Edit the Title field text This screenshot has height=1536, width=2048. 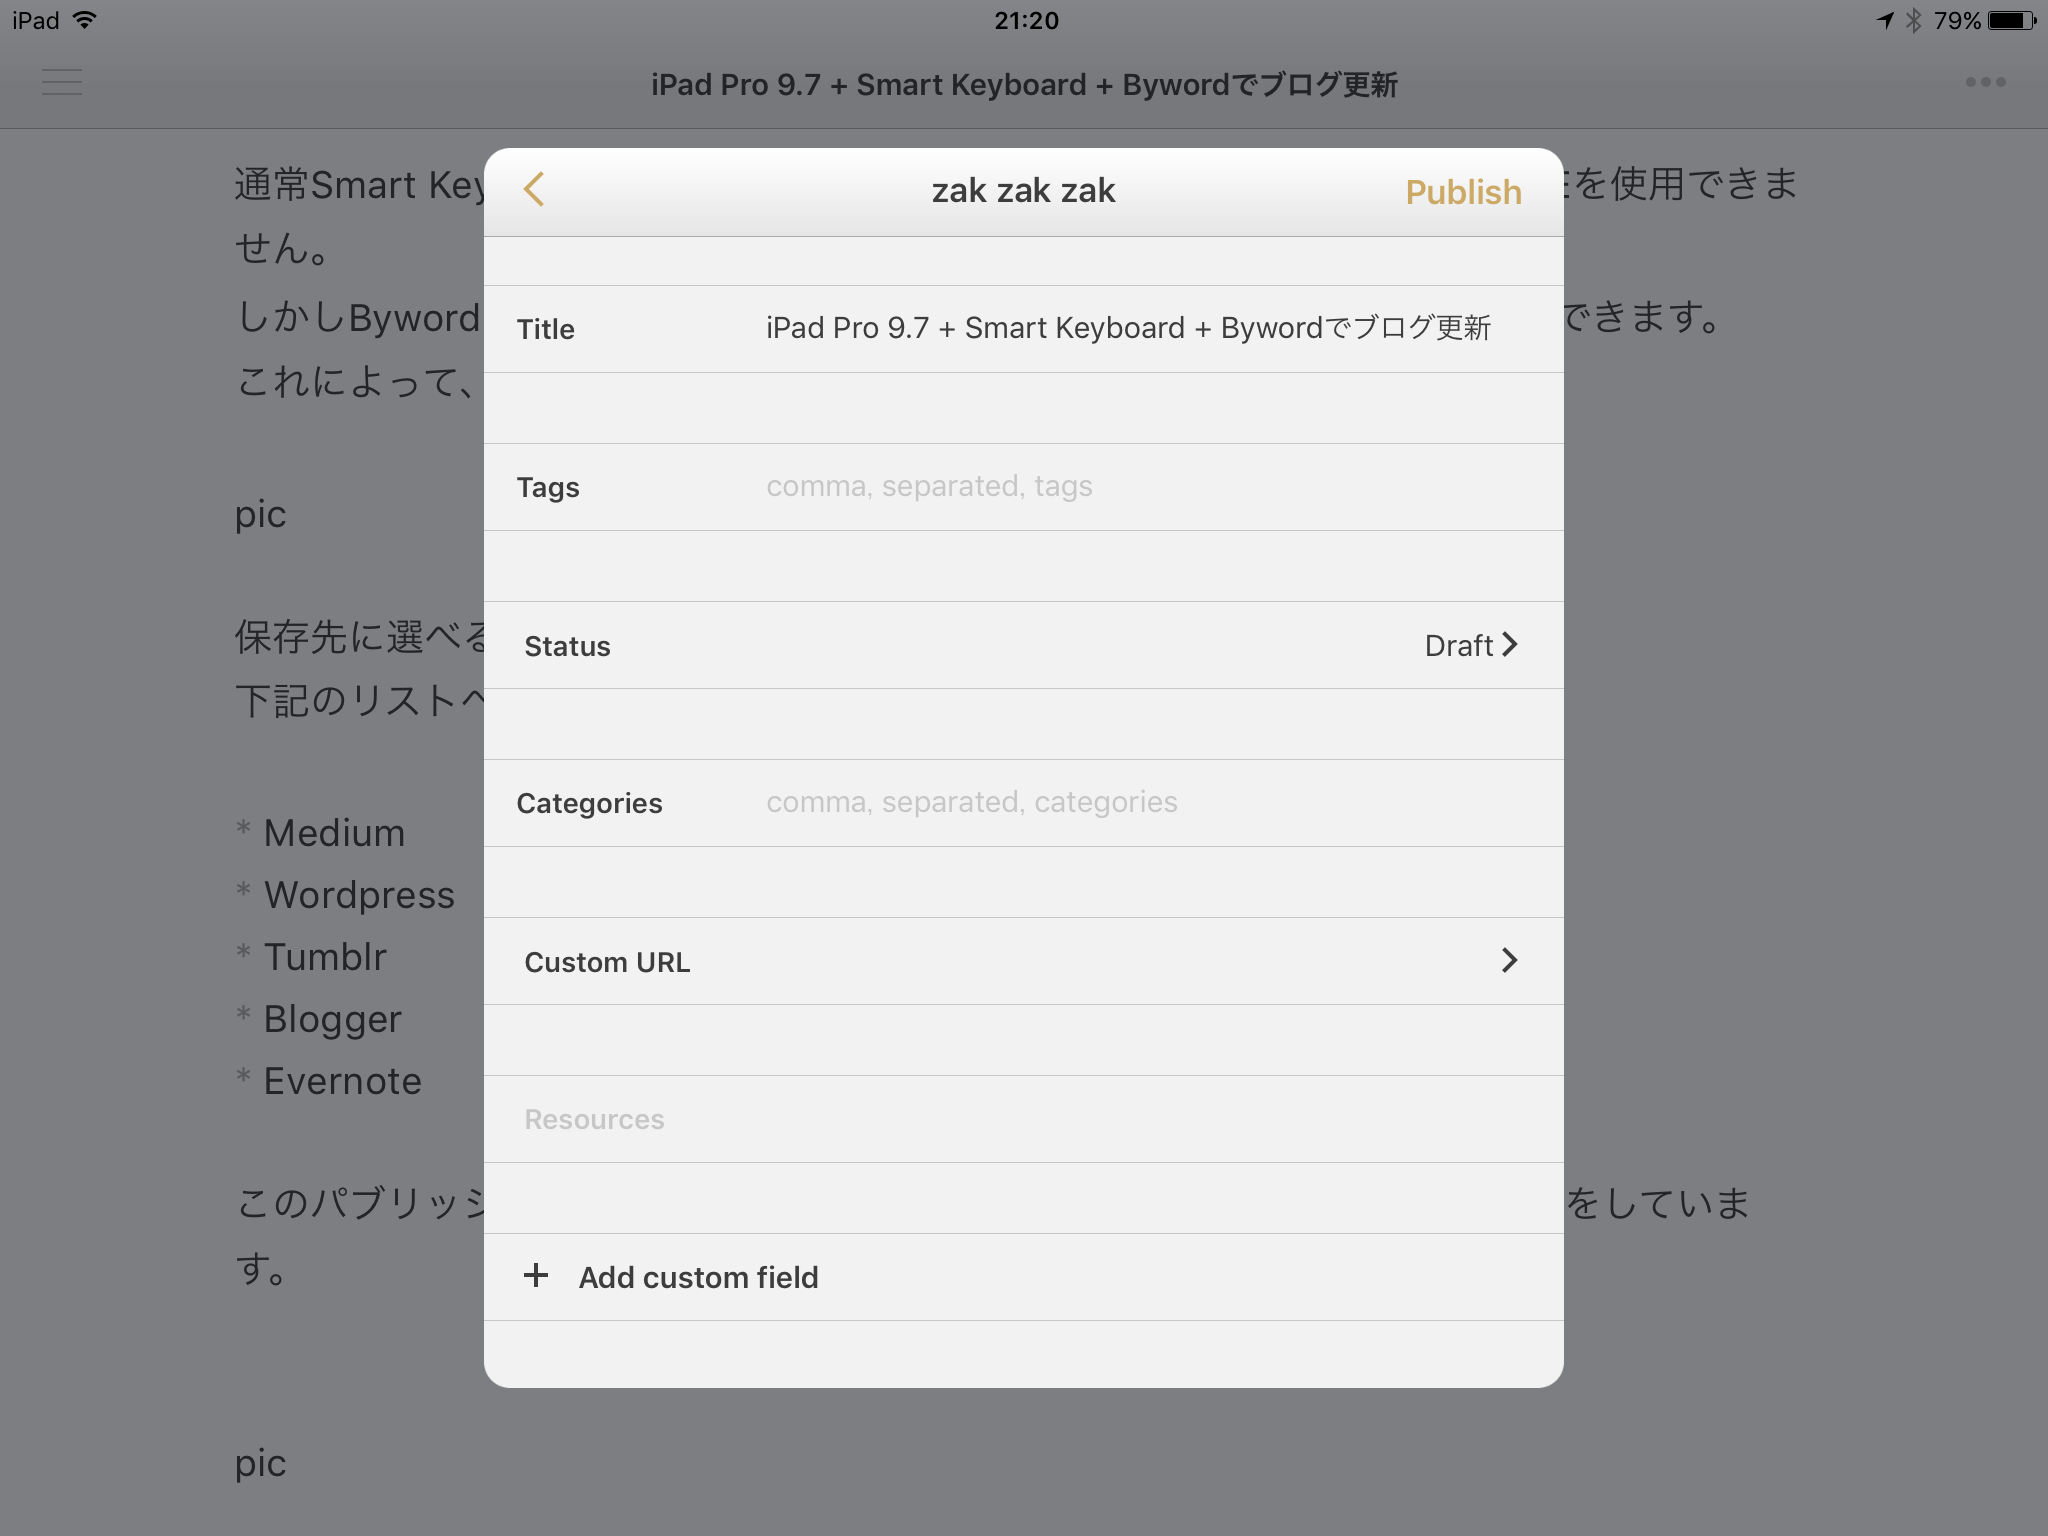(1128, 328)
